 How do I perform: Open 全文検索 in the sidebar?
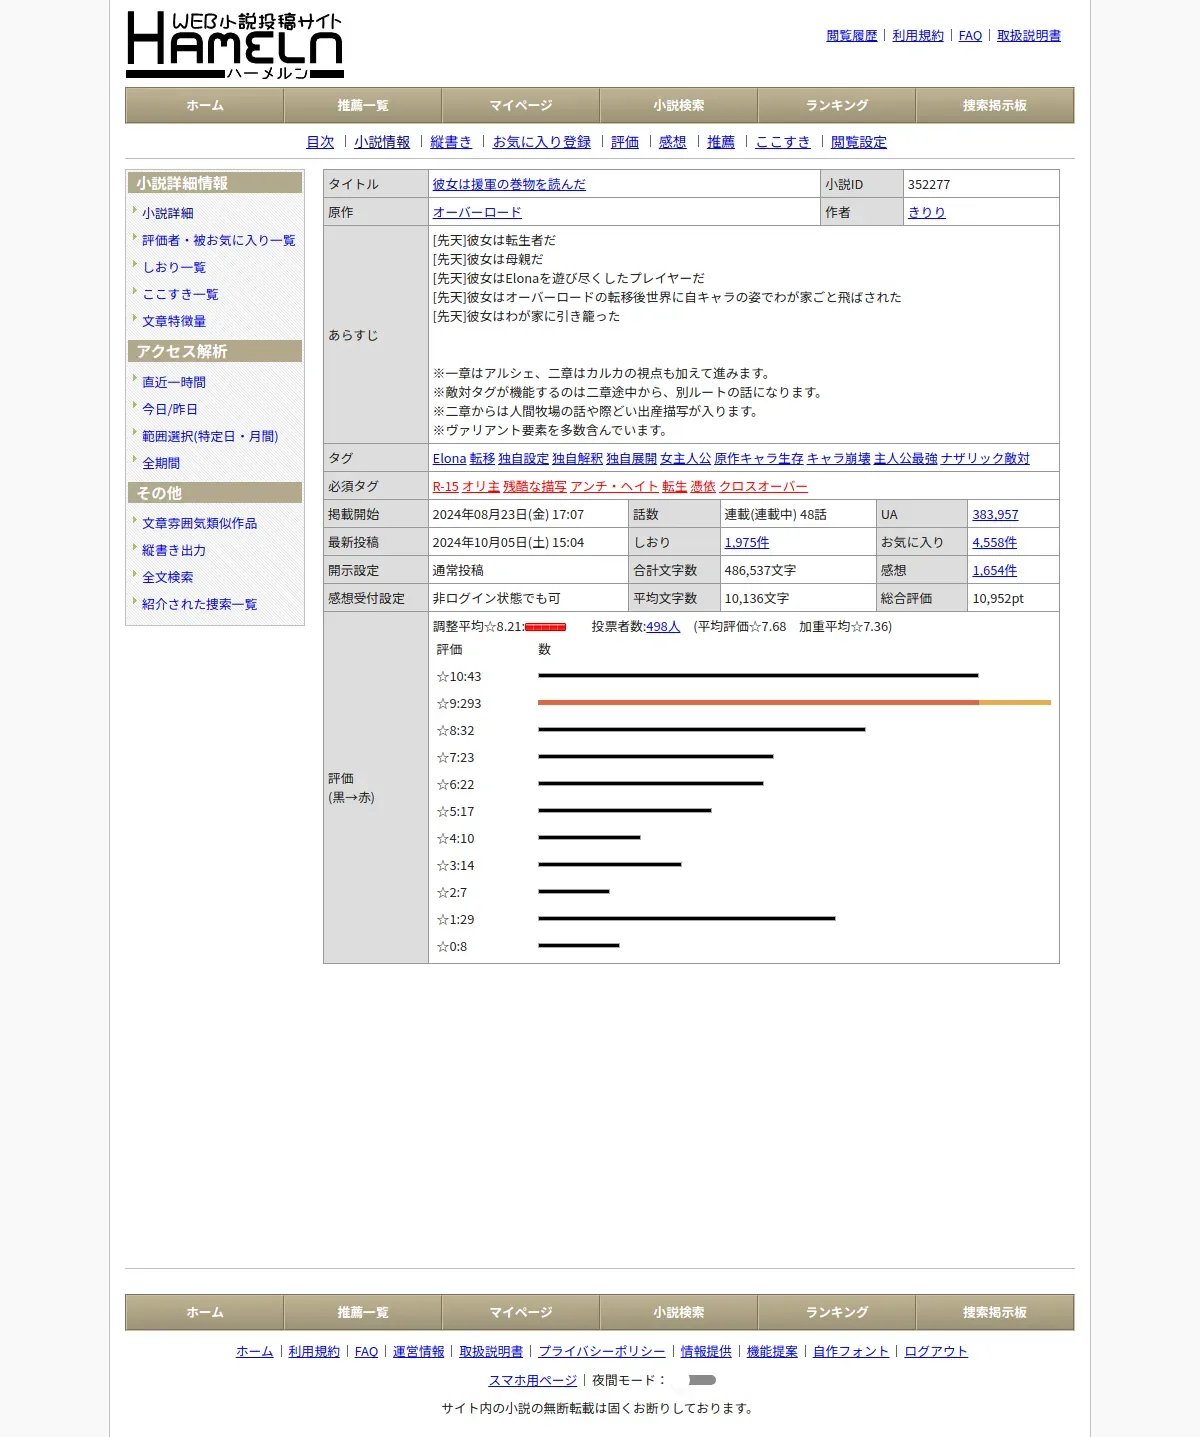[168, 577]
